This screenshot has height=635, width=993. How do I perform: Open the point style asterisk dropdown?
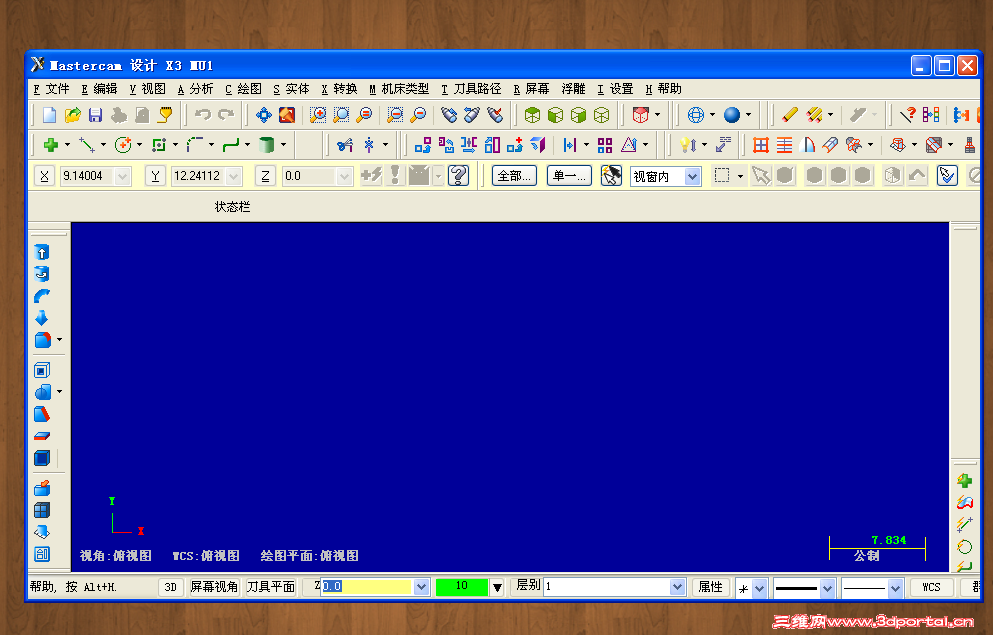click(x=759, y=588)
